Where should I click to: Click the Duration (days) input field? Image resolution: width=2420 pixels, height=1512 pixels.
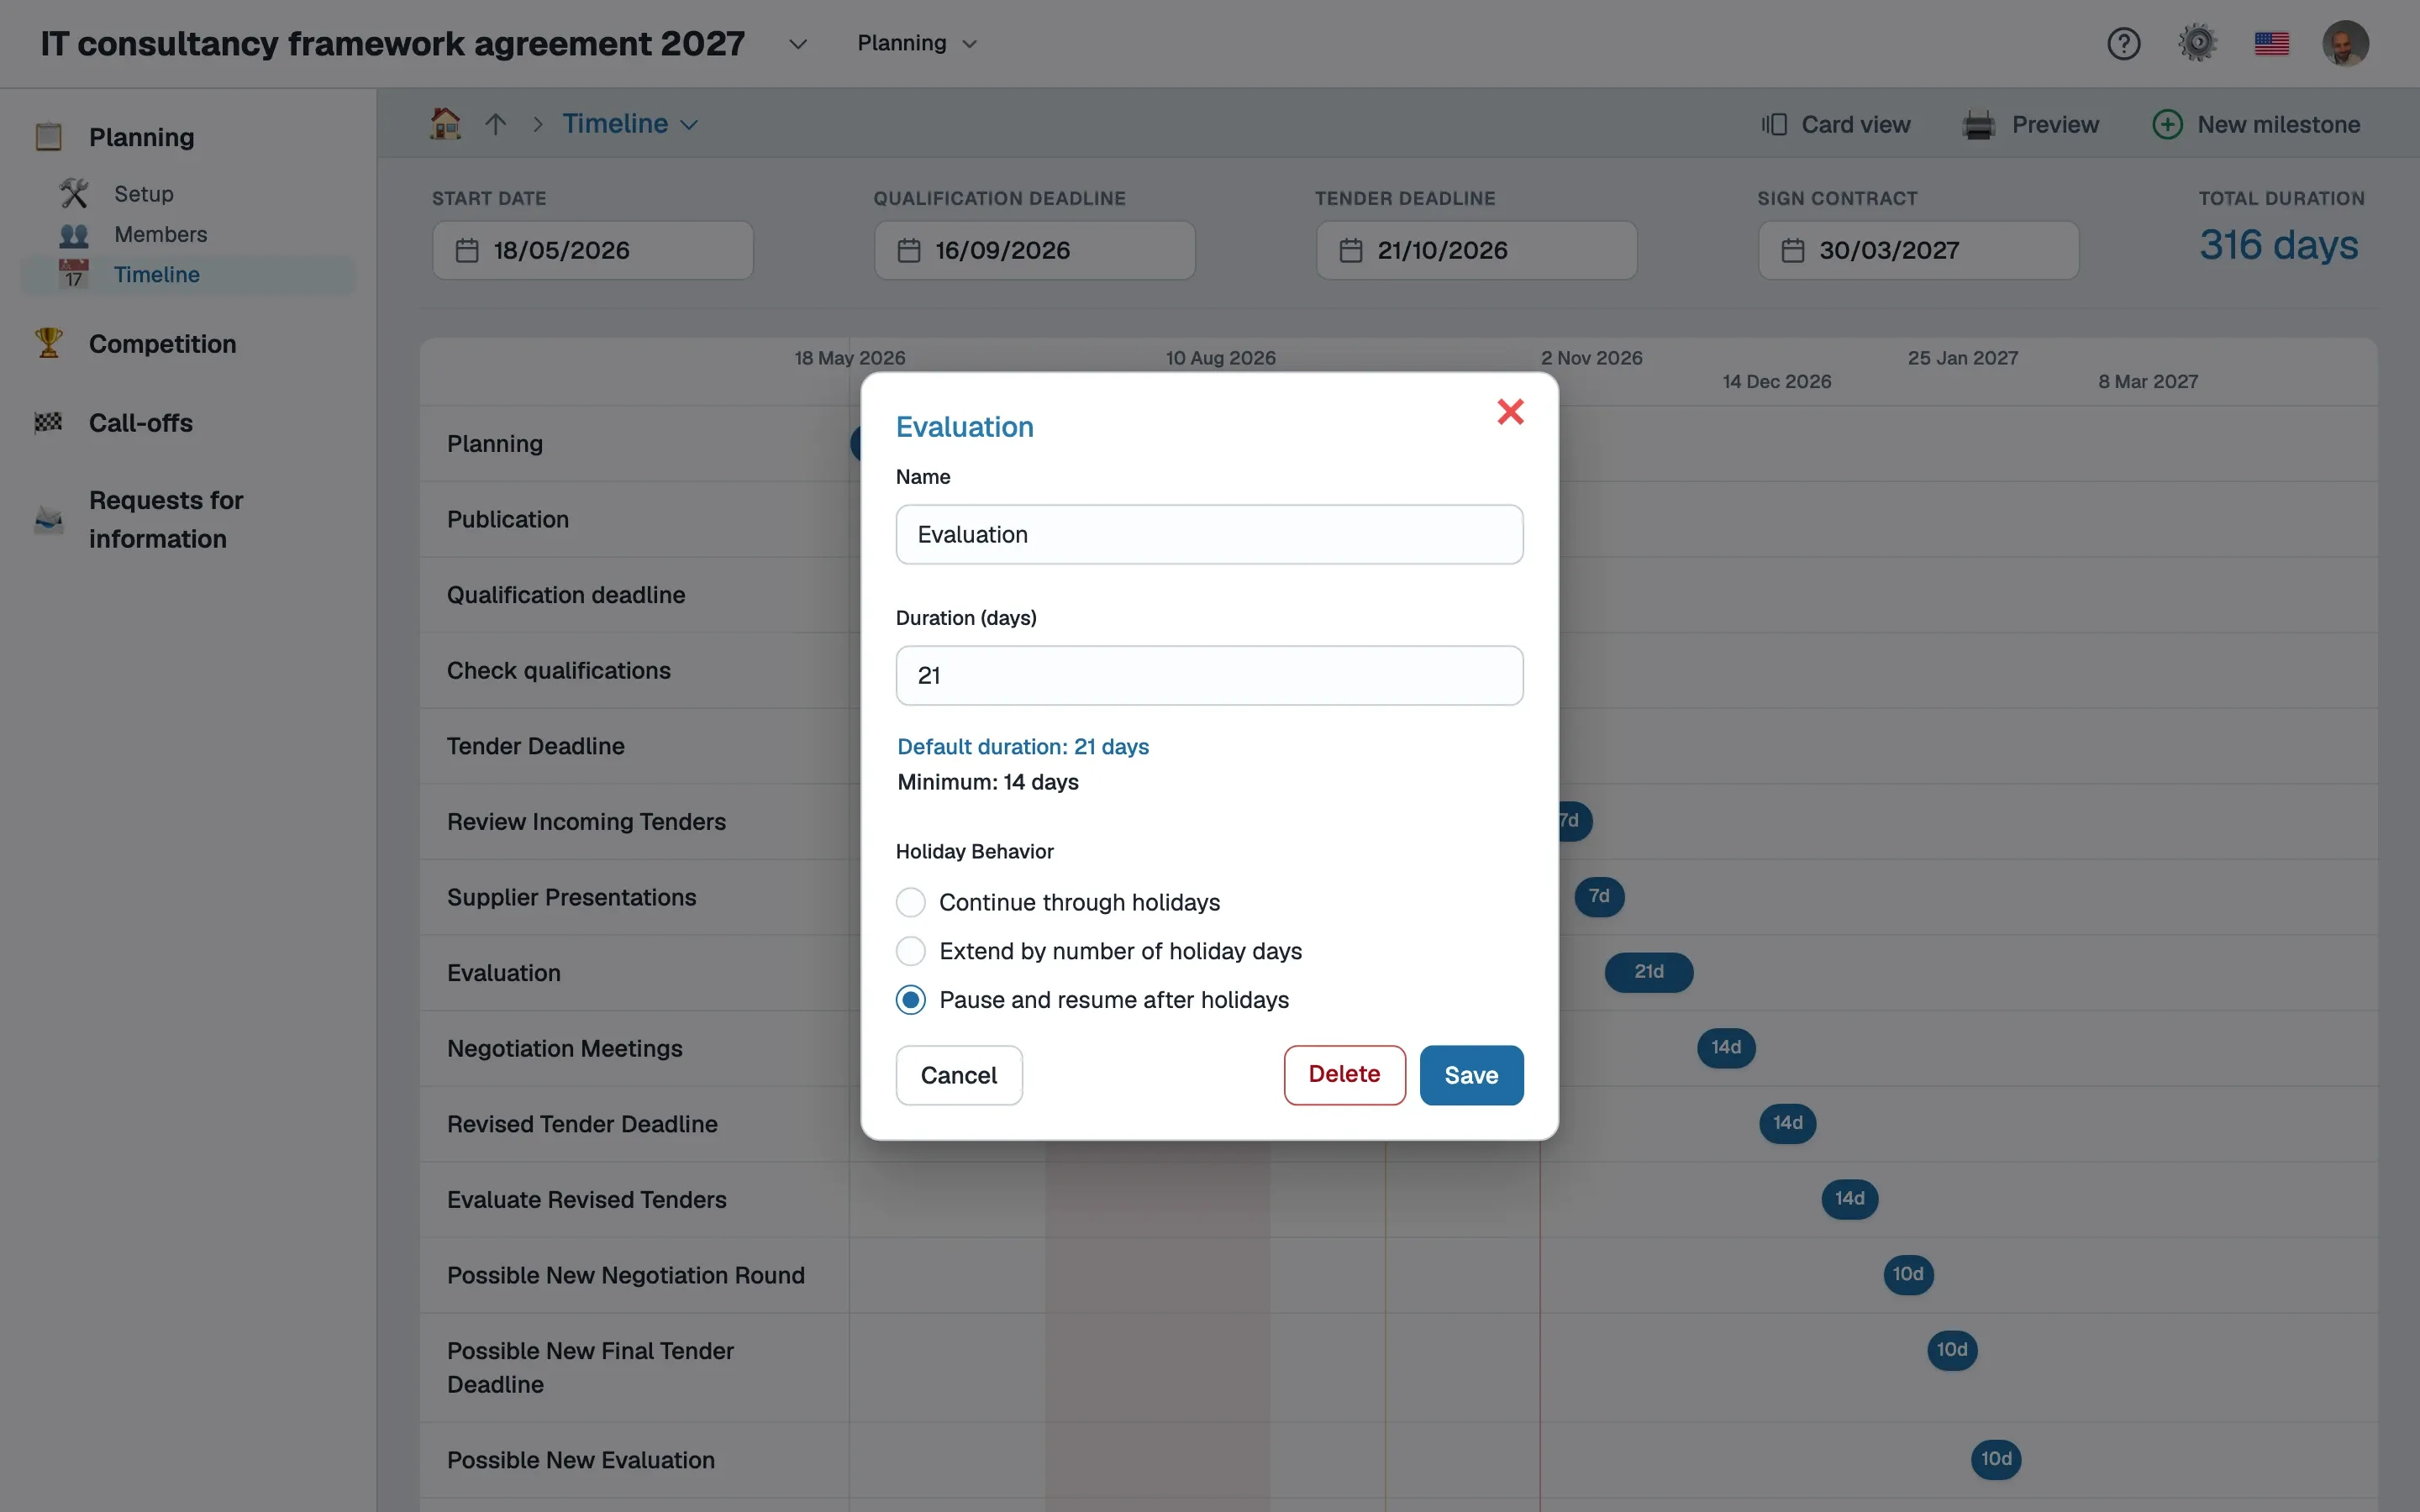click(1209, 675)
